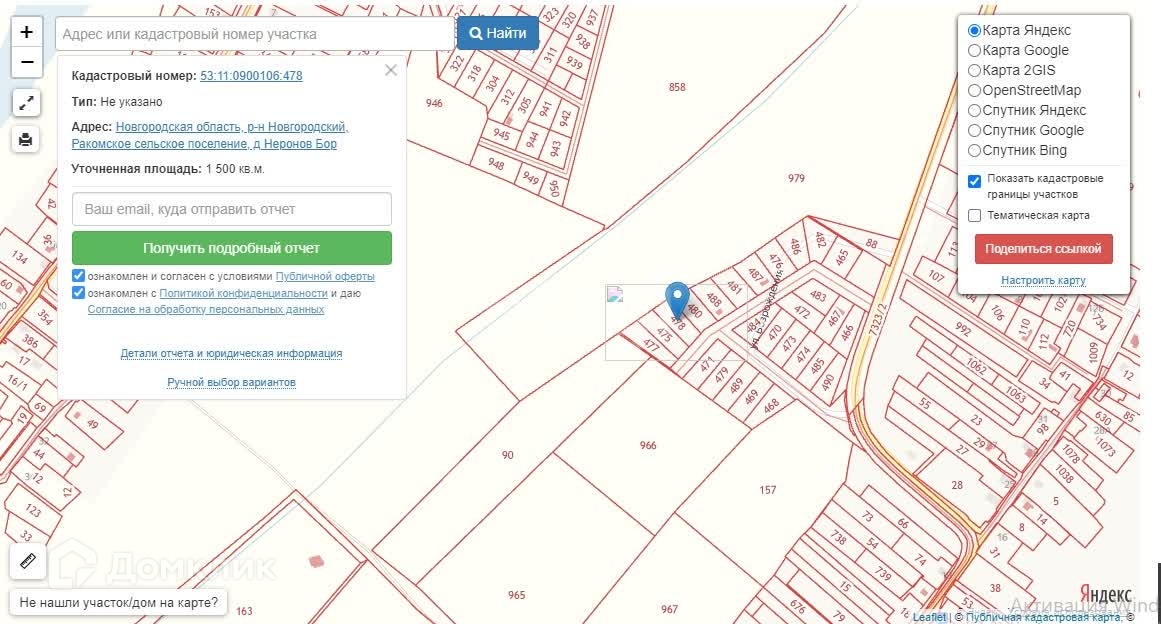Open Публичная кадастровая карта attribution link
Screen dimensions: 1161x624
[x=1043, y=617]
